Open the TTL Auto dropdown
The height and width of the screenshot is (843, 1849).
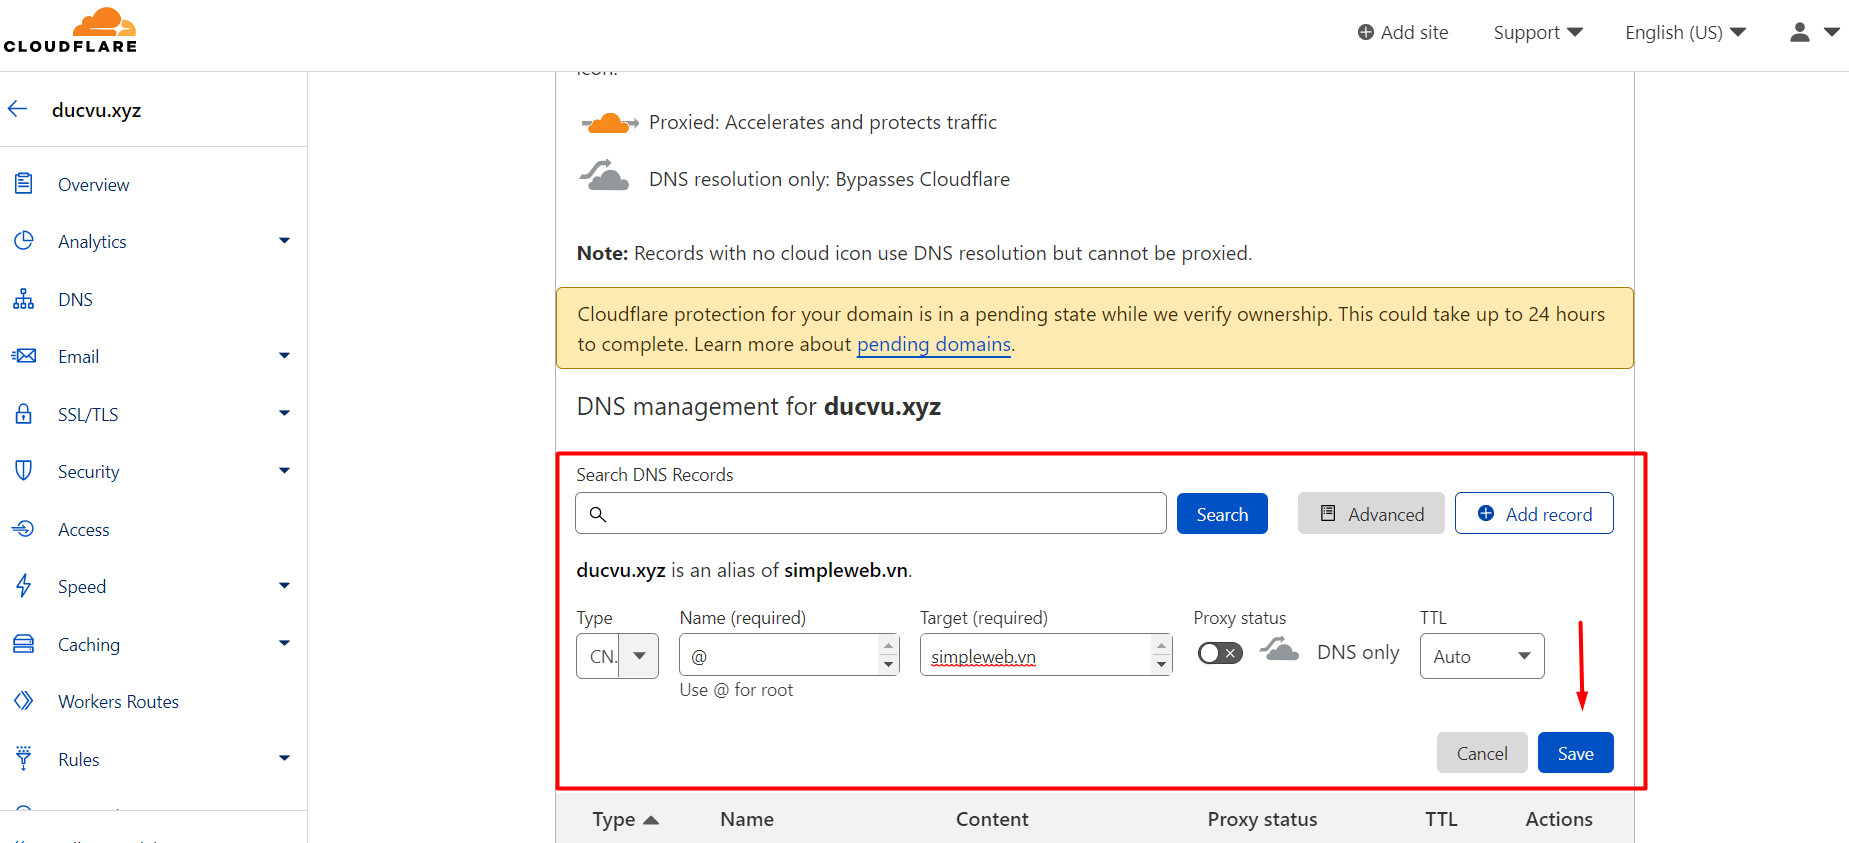pyautogui.click(x=1482, y=656)
